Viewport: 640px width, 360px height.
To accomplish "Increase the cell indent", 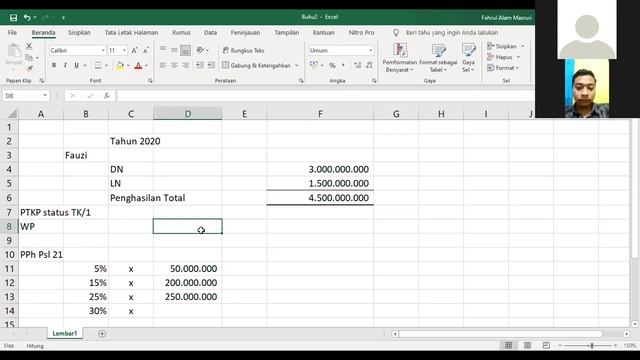I will [211, 65].
